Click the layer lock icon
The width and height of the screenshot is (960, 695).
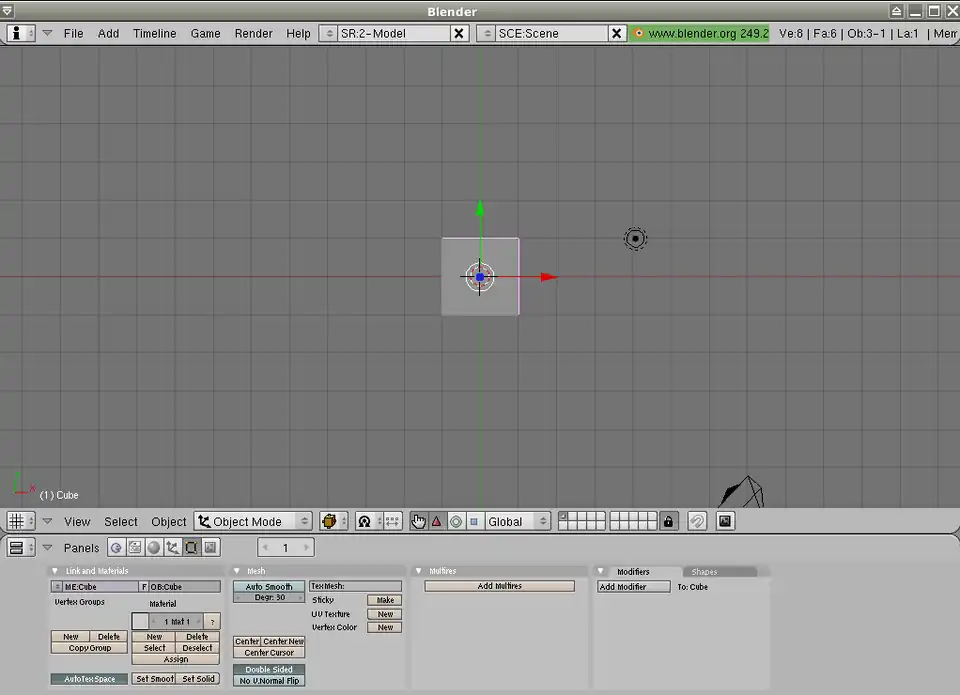669,521
